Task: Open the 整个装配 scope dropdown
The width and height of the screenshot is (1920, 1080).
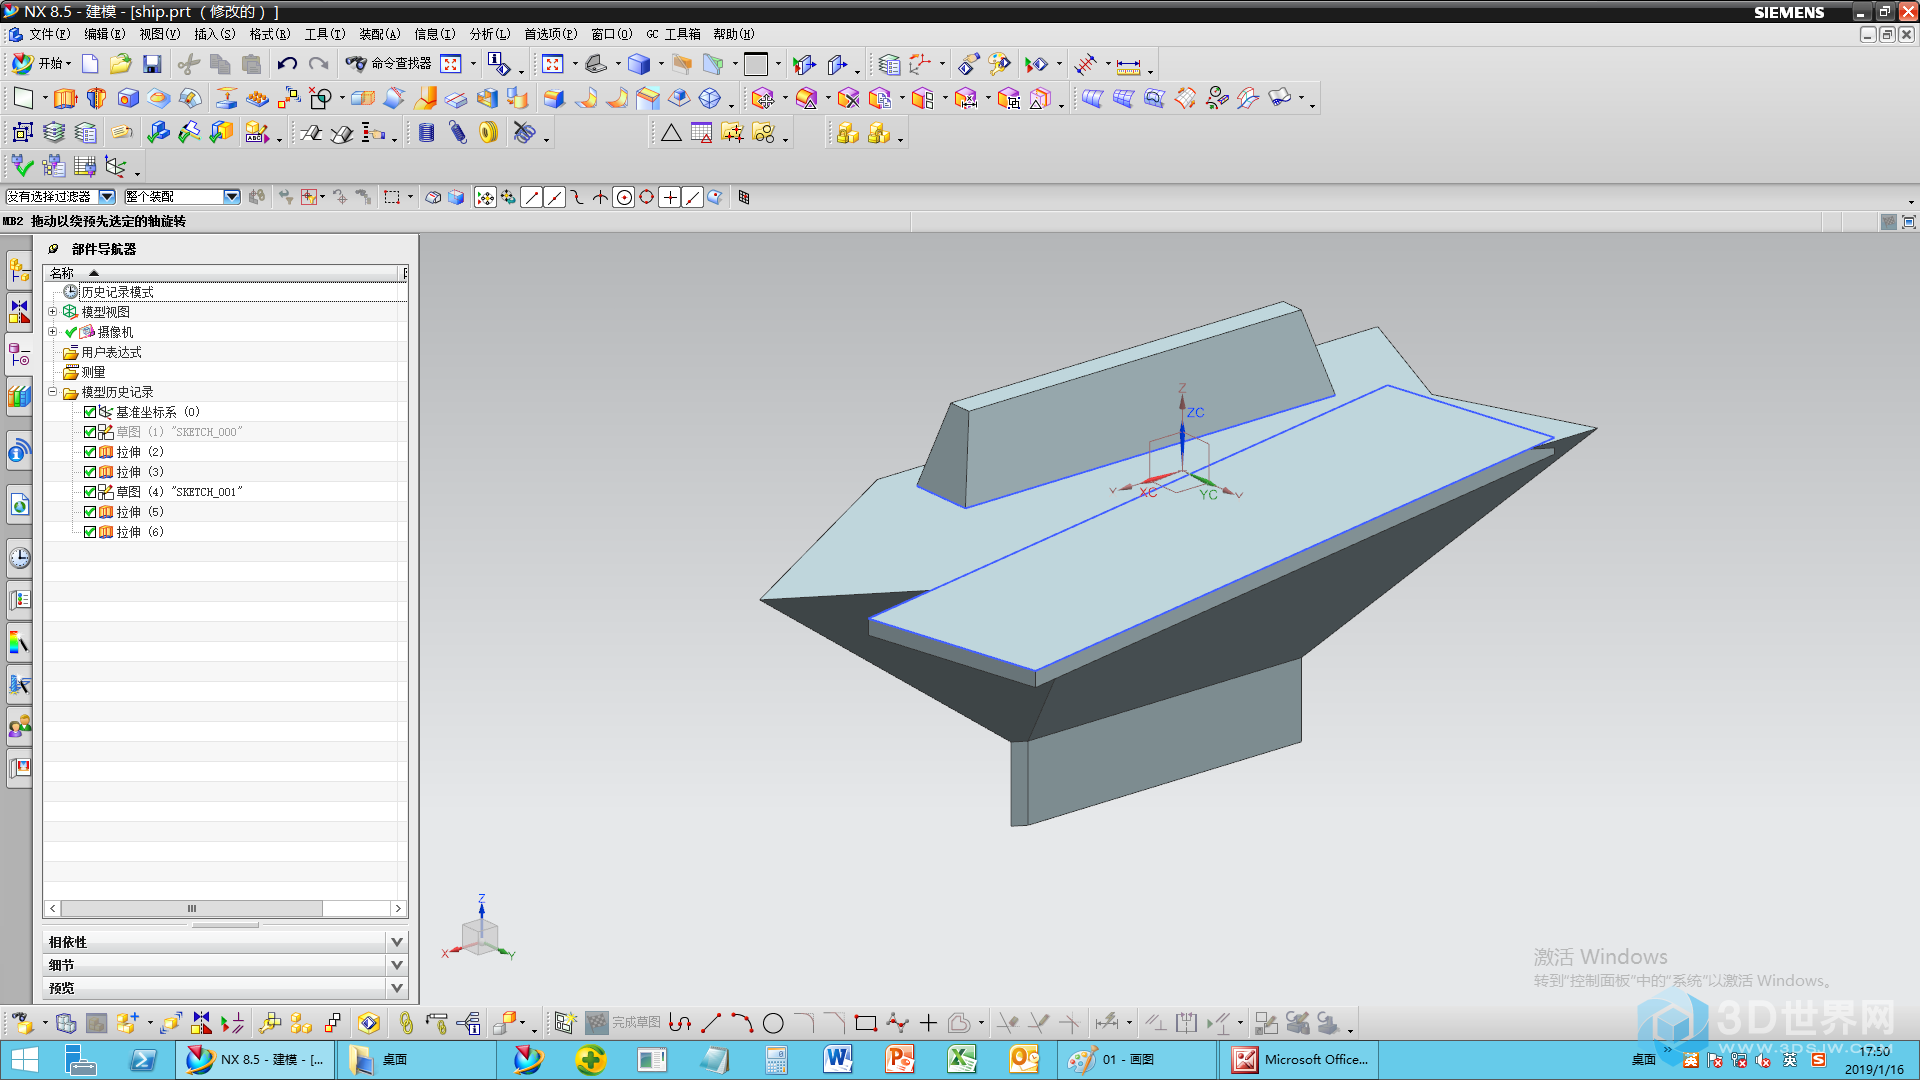Action: [x=232, y=197]
